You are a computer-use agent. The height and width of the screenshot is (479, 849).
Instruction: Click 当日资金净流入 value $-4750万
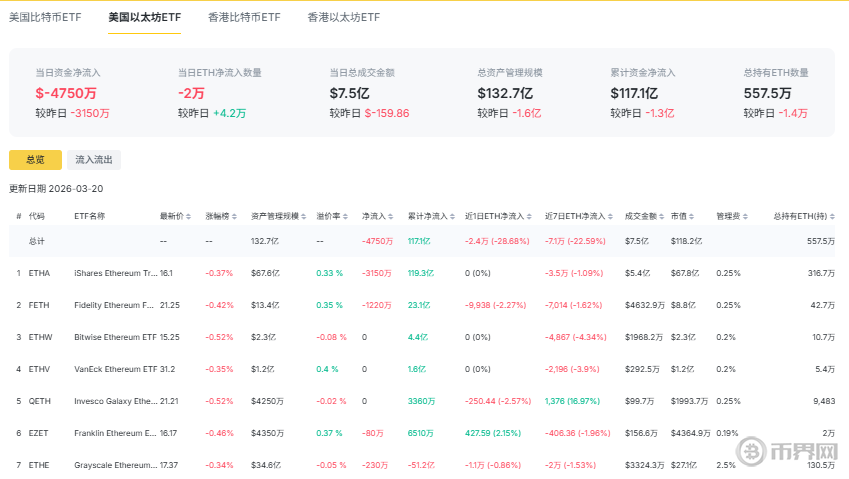point(66,93)
